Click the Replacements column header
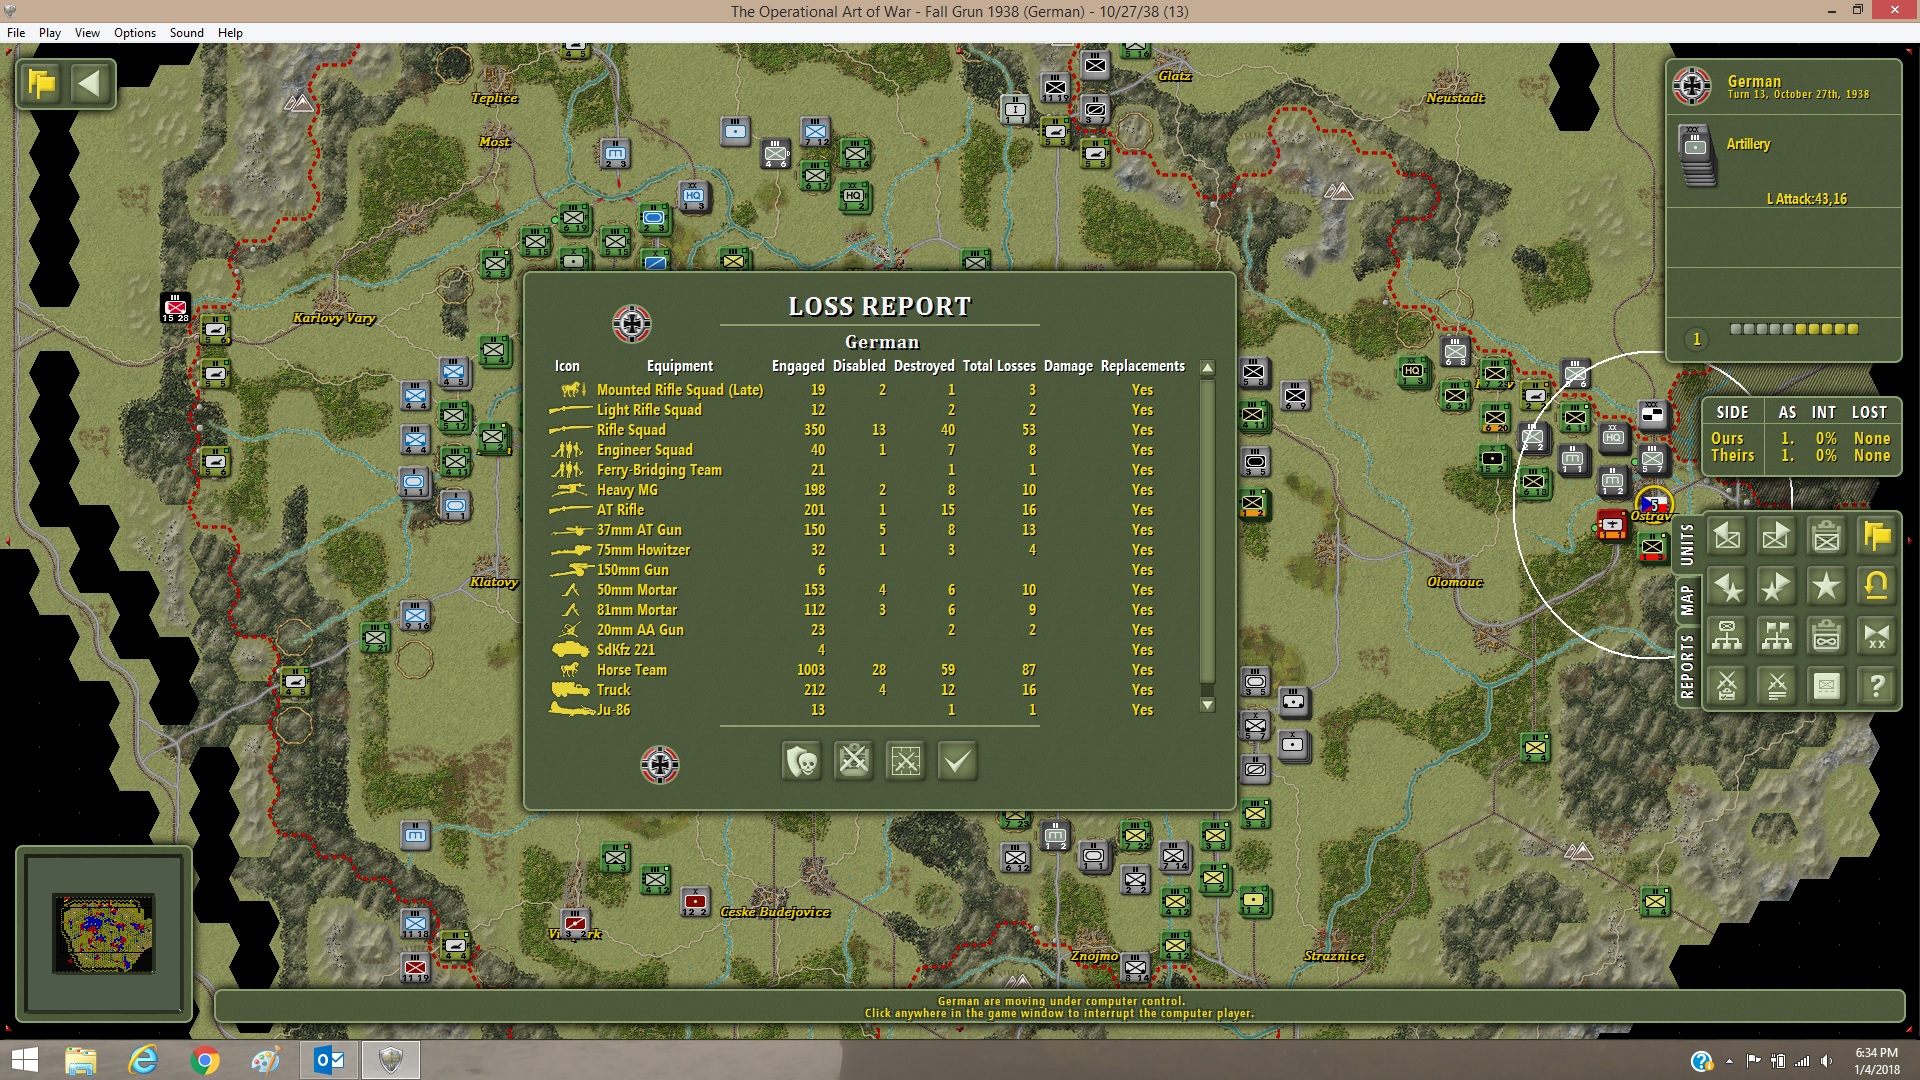 point(1143,366)
